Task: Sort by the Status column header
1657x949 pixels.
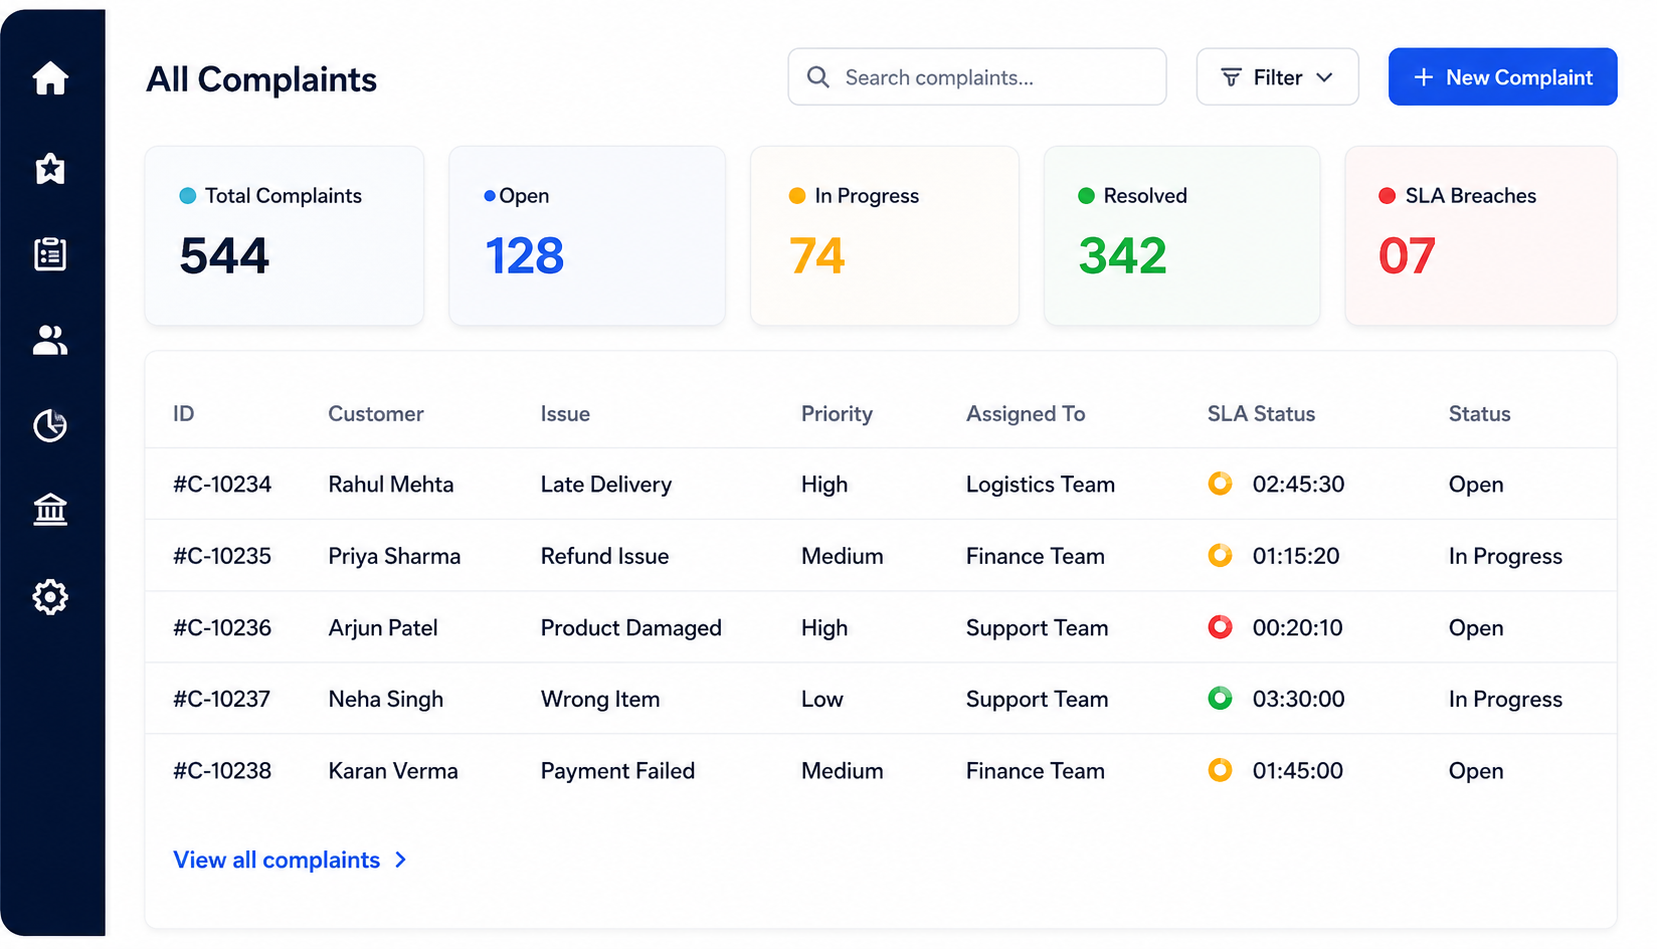Action: (x=1479, y=414)
